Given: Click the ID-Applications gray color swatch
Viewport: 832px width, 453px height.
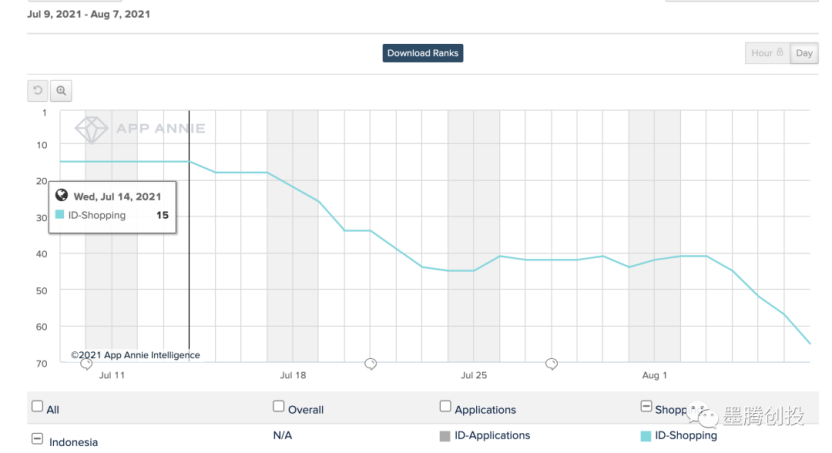Looking at the screenshot, I should (445, 436).
